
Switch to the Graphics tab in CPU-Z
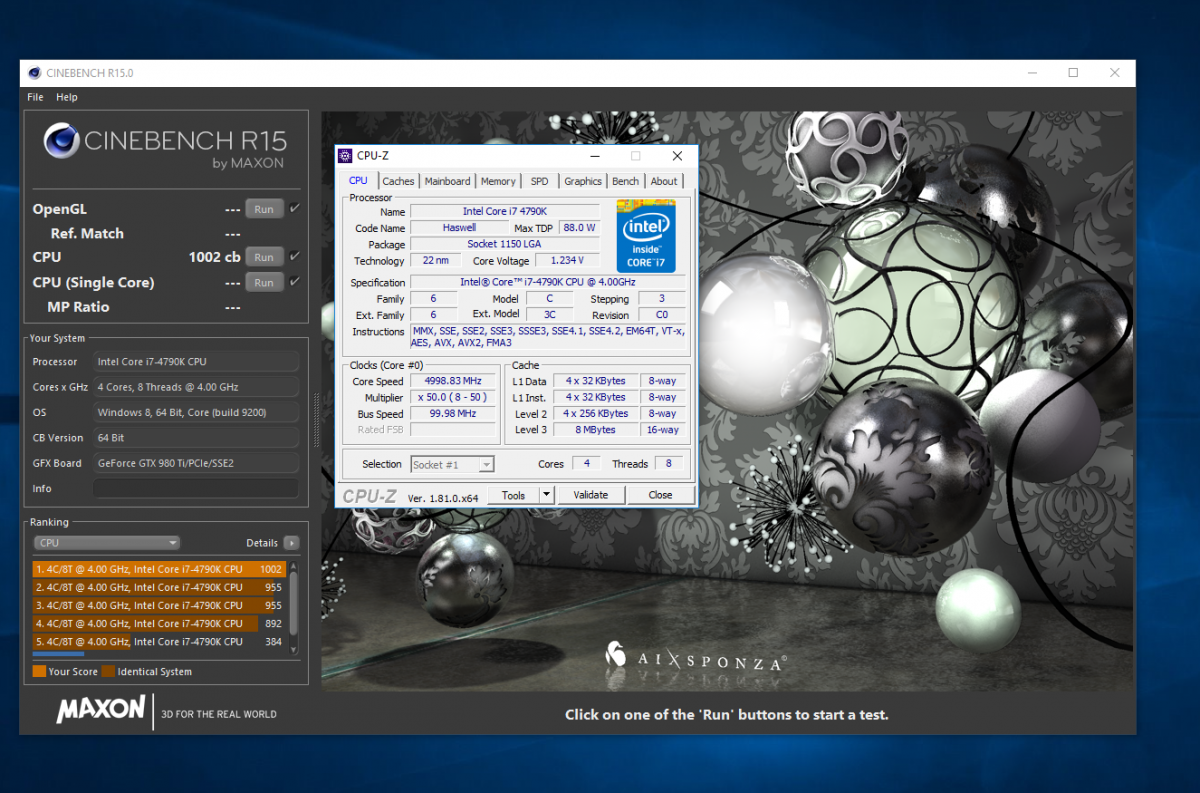(x=583, y=181)
